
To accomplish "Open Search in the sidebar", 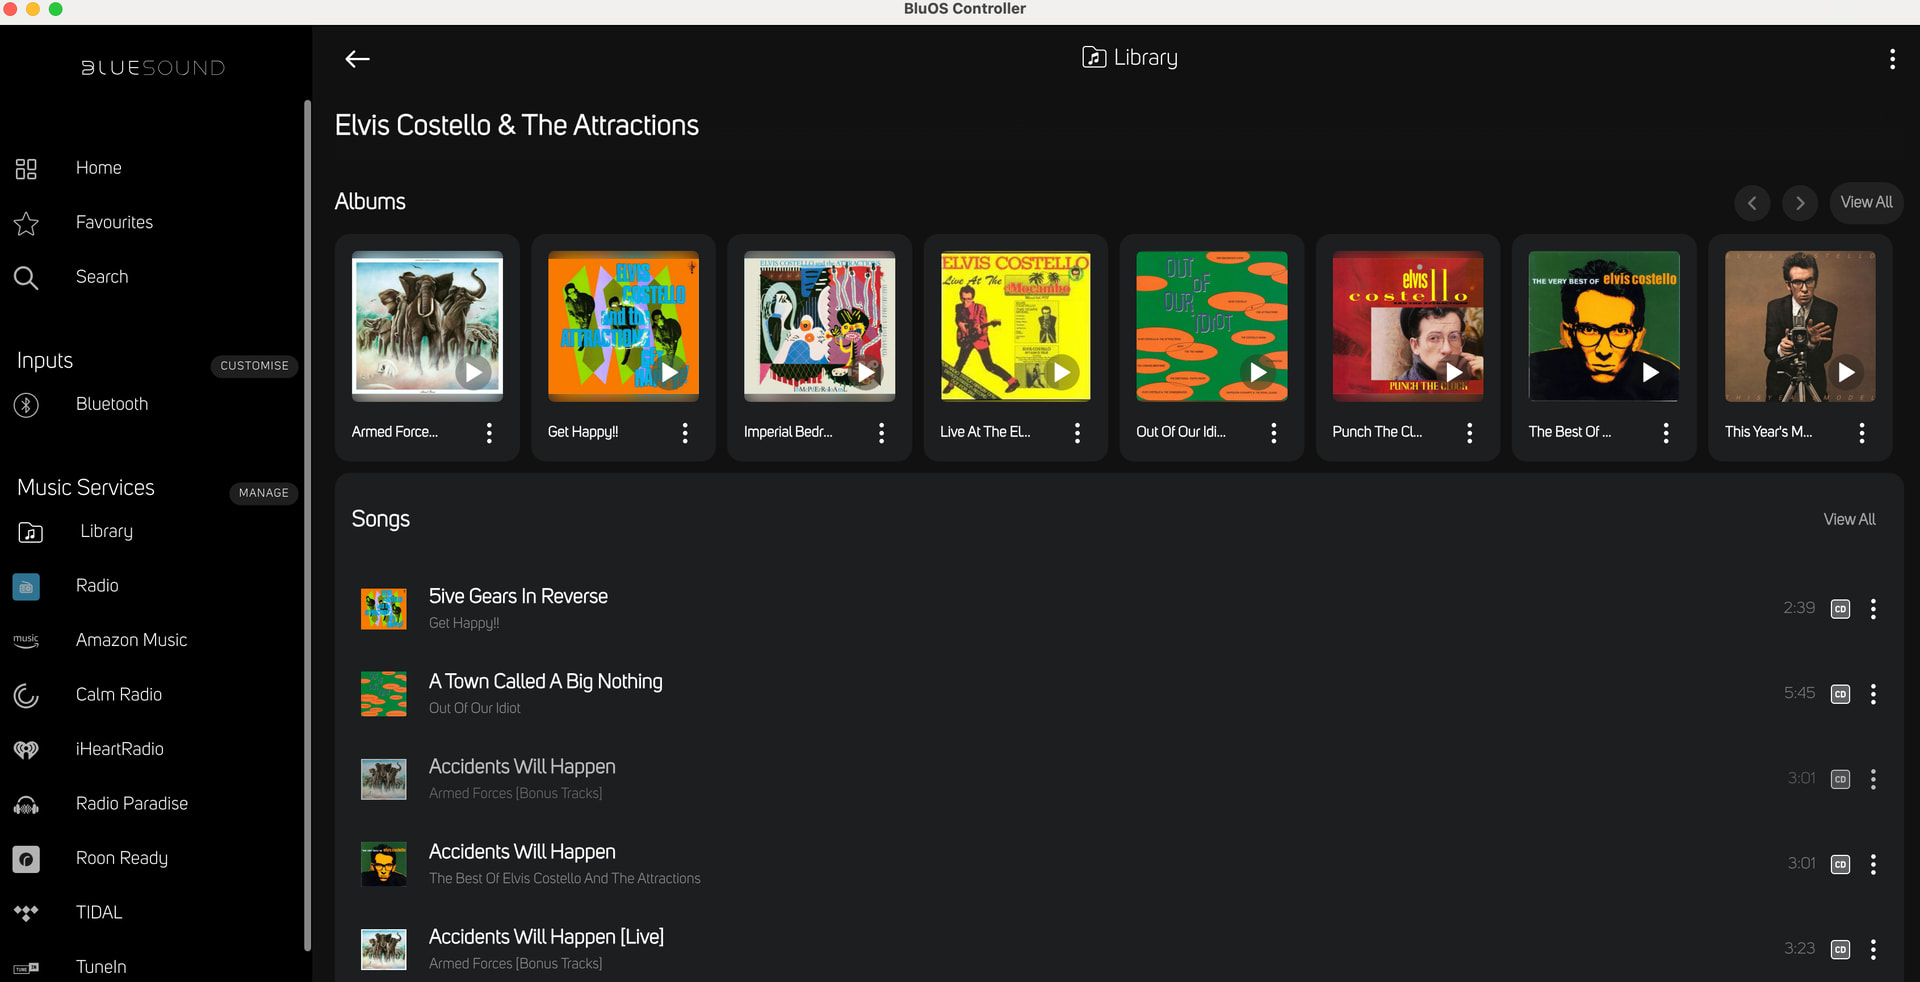I will [102, 277].
